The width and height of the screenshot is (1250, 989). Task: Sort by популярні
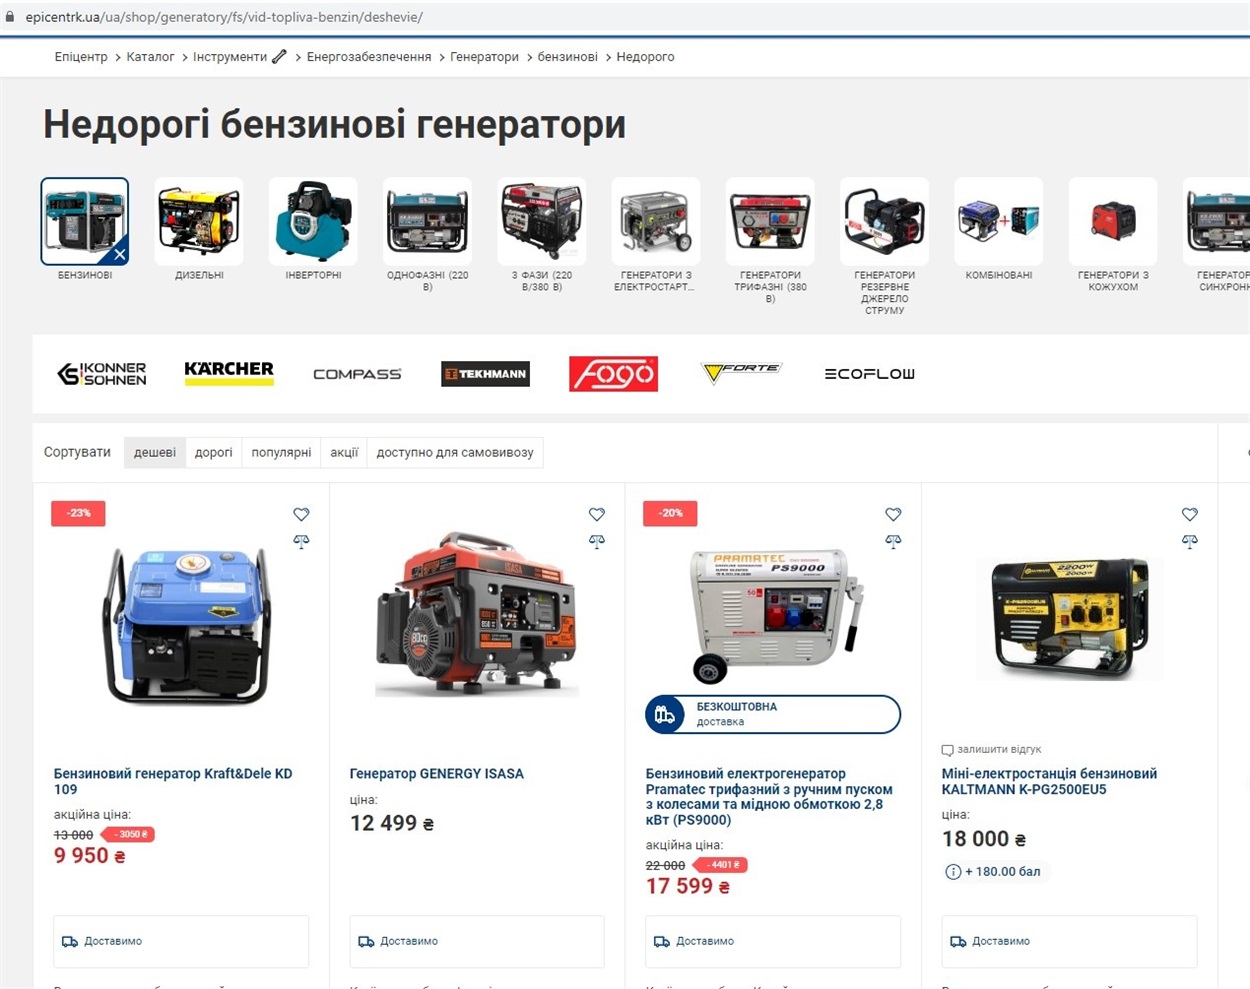point(281,452)
